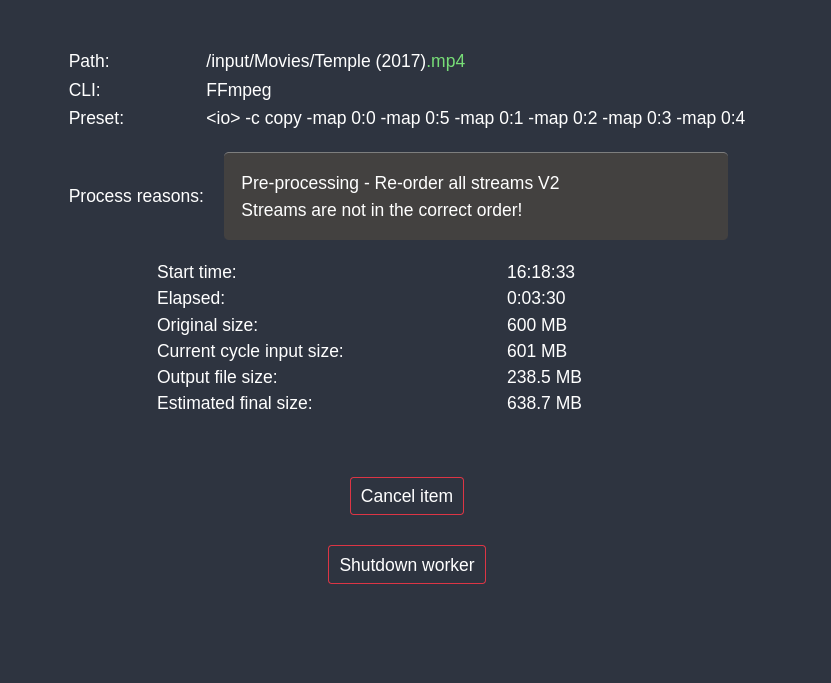
Task: Click the Elapsed time 0:03:30
Action: pyautogui.click(x=536, y=298)
